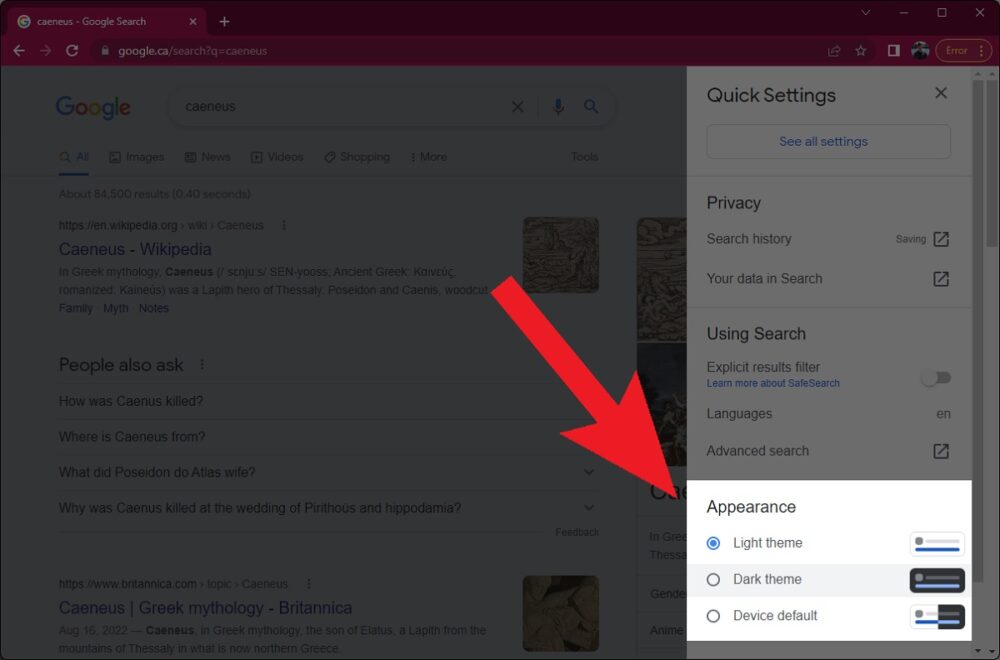1000x660 pixels.
Task: Open Your data in Search external link icon
Action: 940,279
